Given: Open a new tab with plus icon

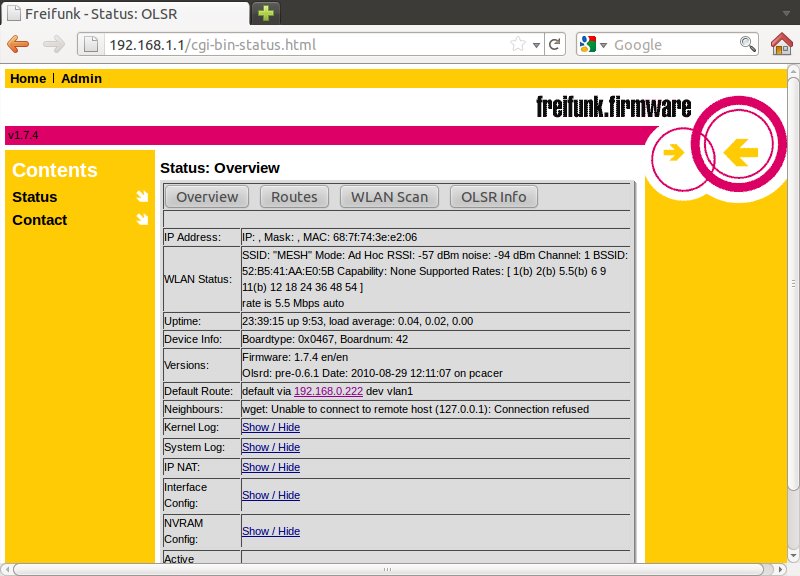Looking at the screenshot, I should pos(266,13).
